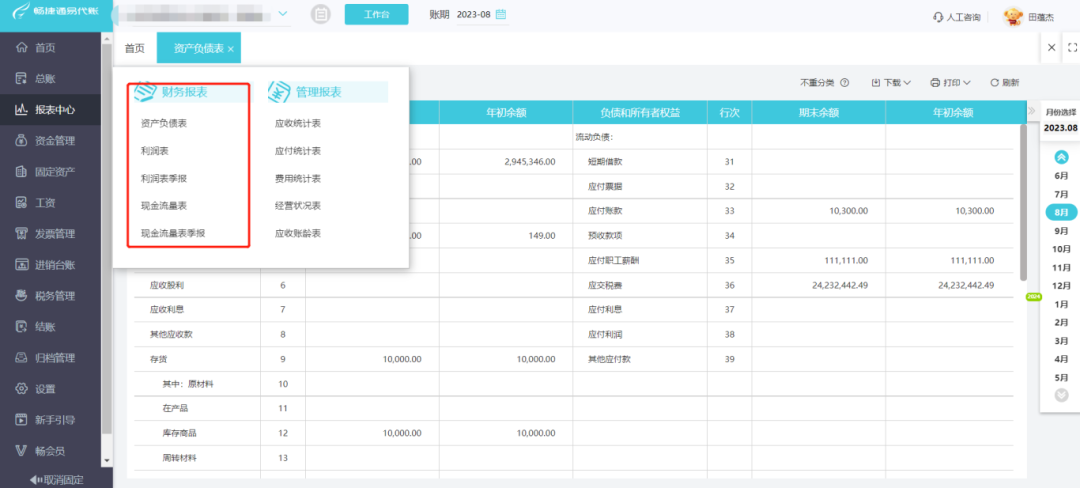
Task: Open 固定资产 from the sidebar
Action: click(45, 171)
